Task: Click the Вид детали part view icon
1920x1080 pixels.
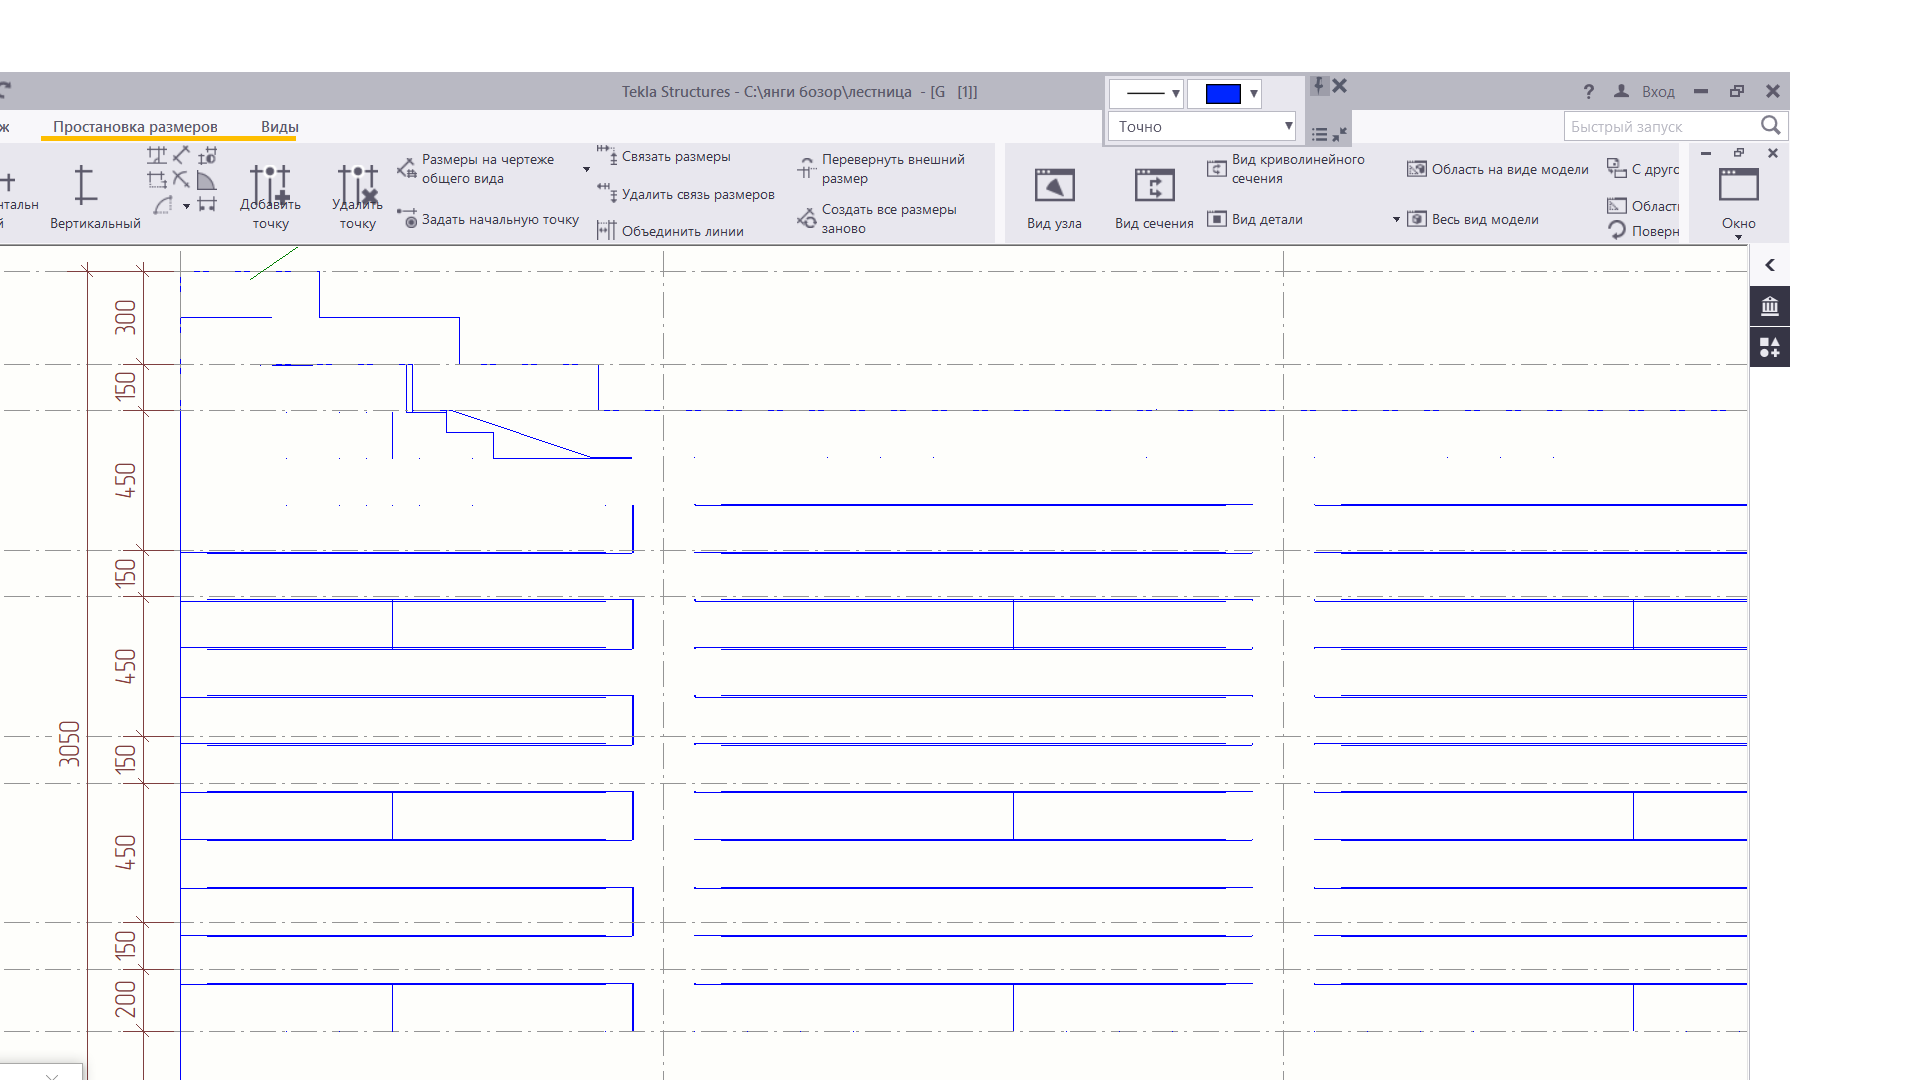Action: click(1216, 219)
